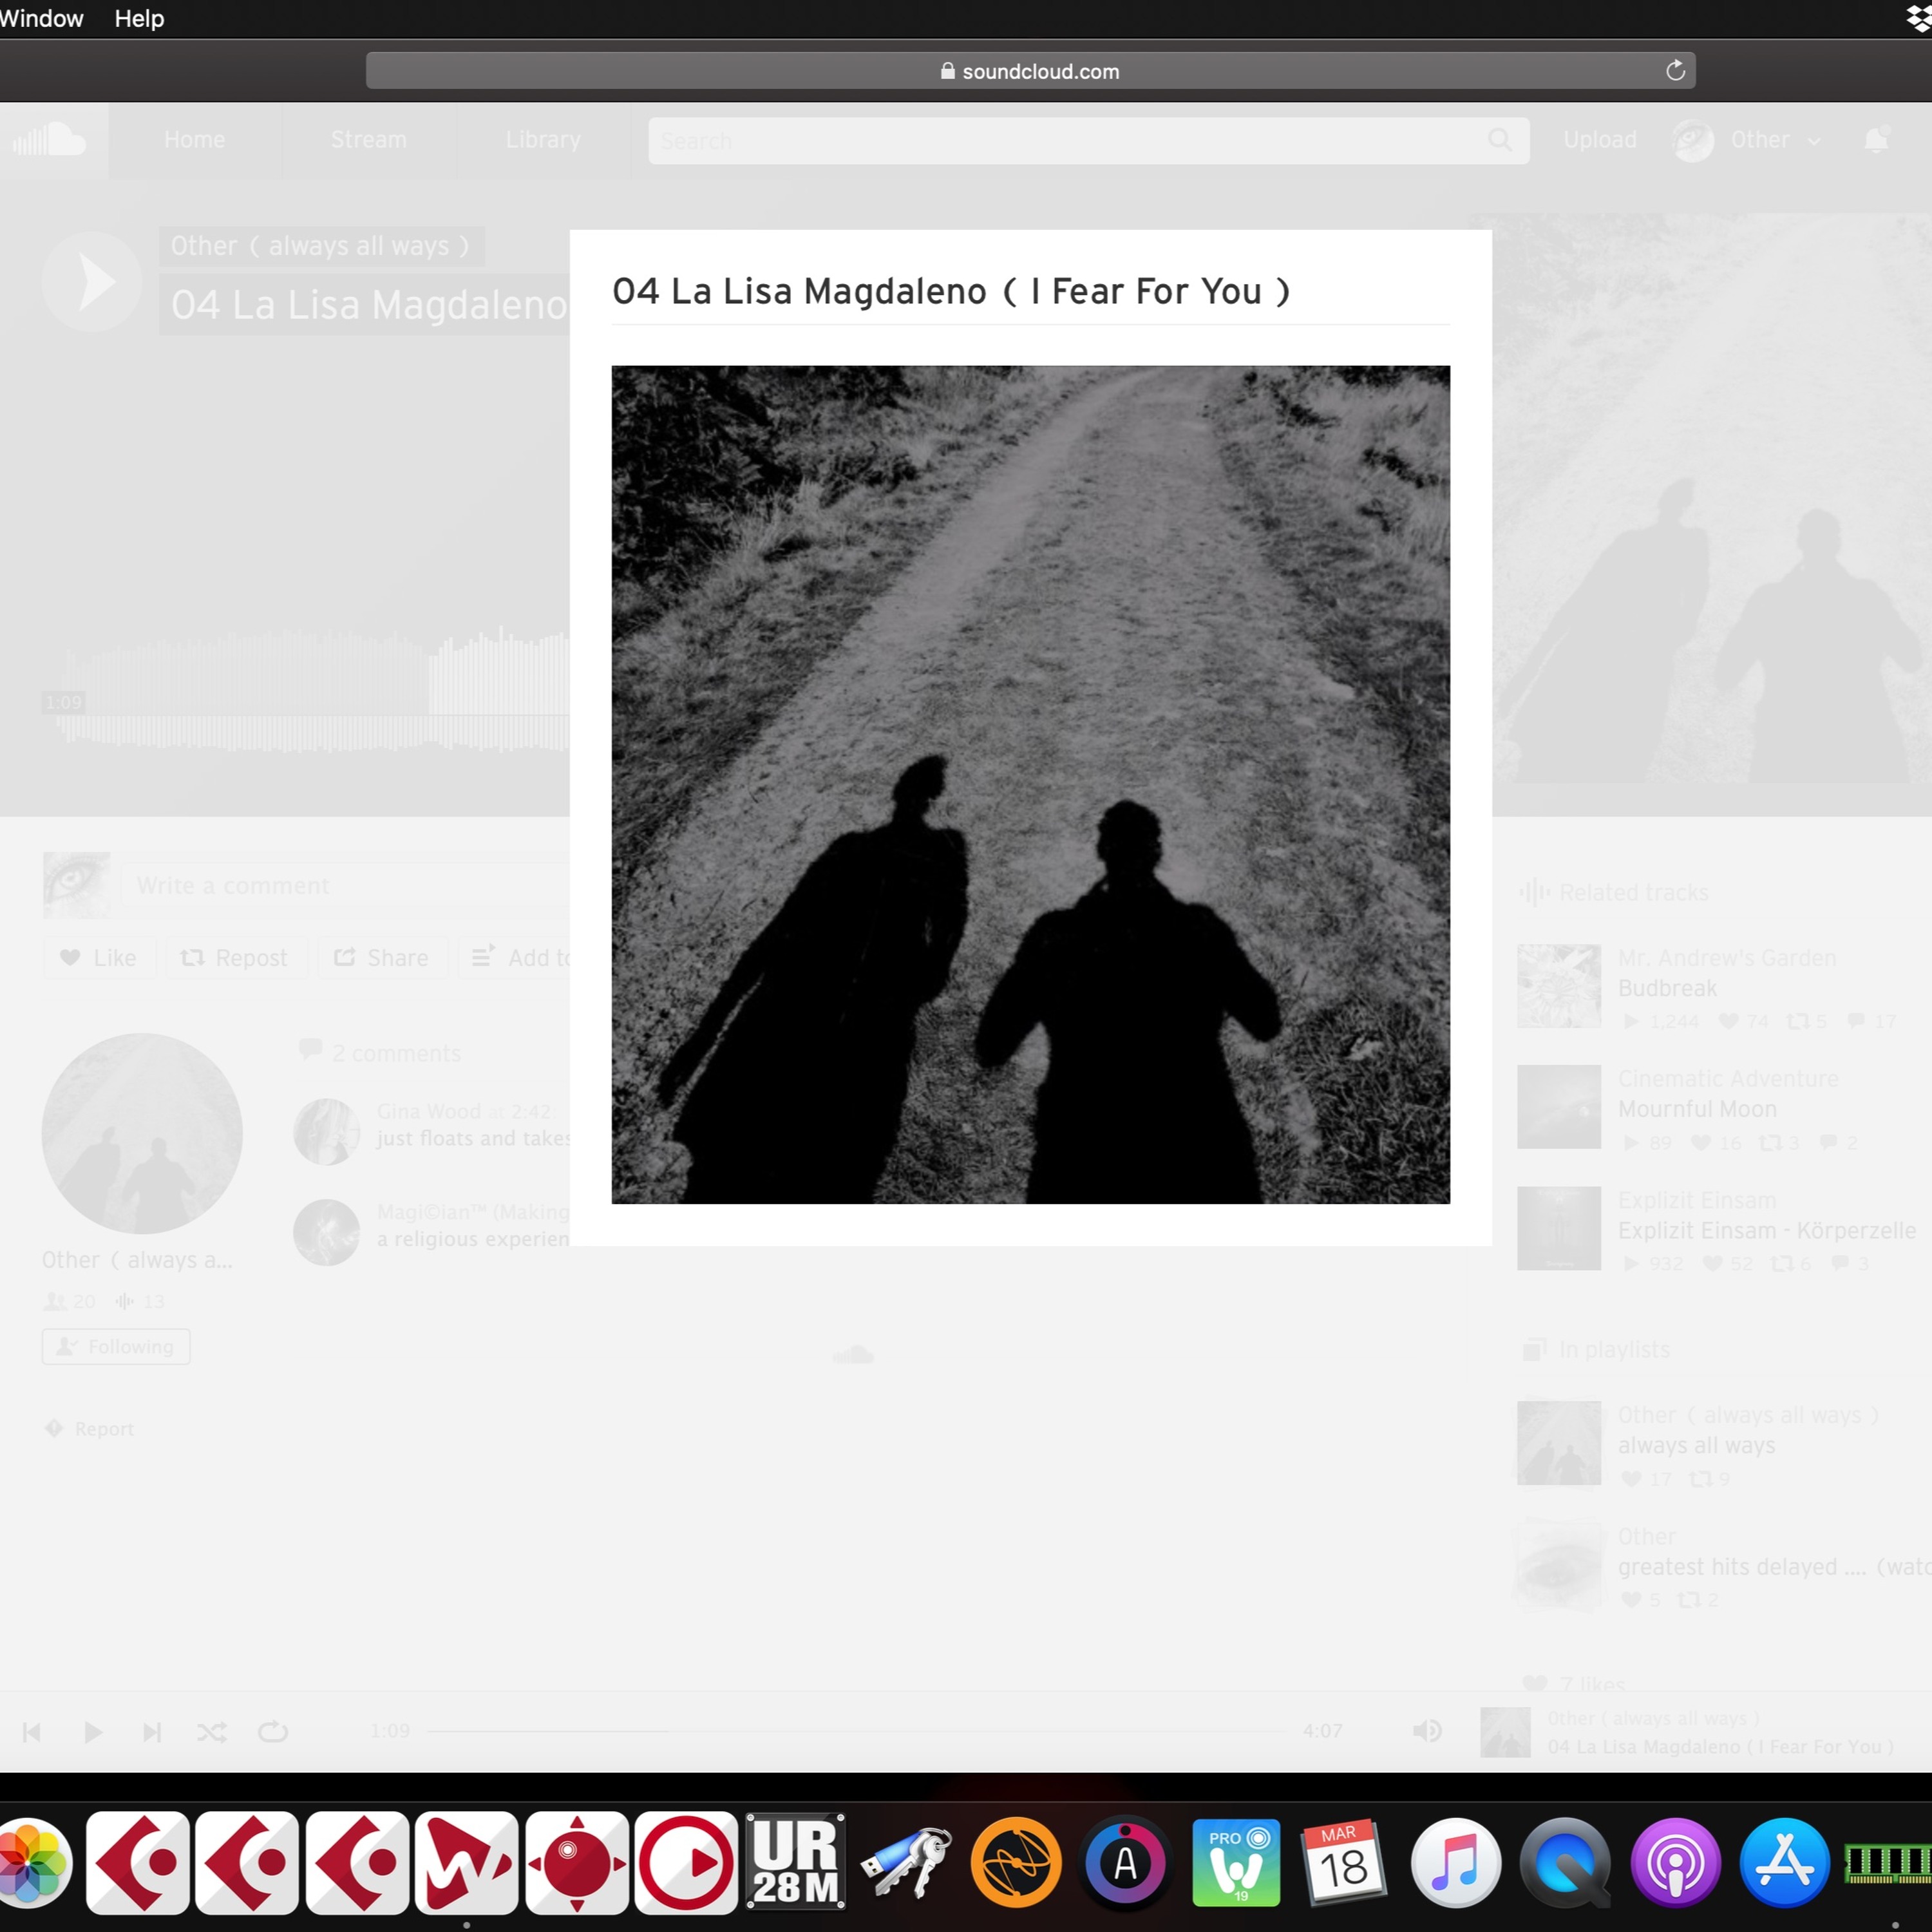Open Music app in Dock
The image size is (1932, 1932).
click(1455, 1863)
